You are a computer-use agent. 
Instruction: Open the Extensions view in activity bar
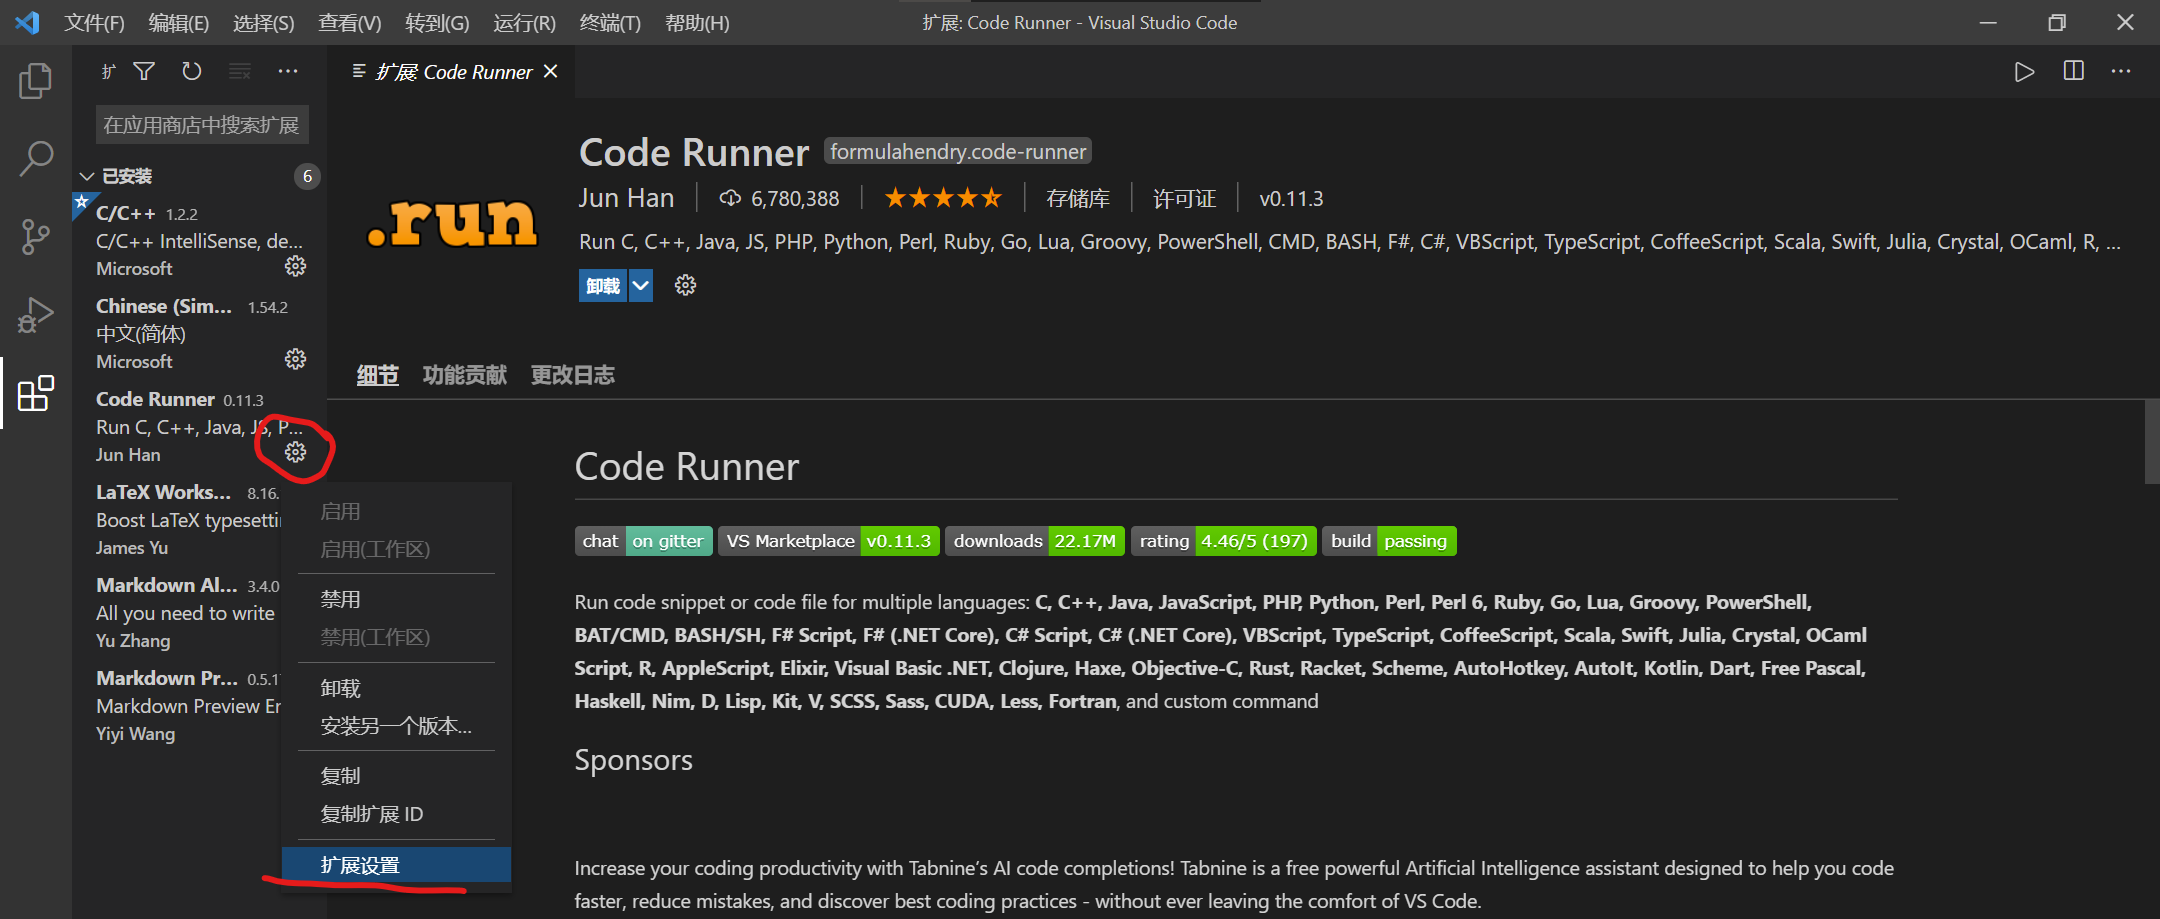[35, 393]
